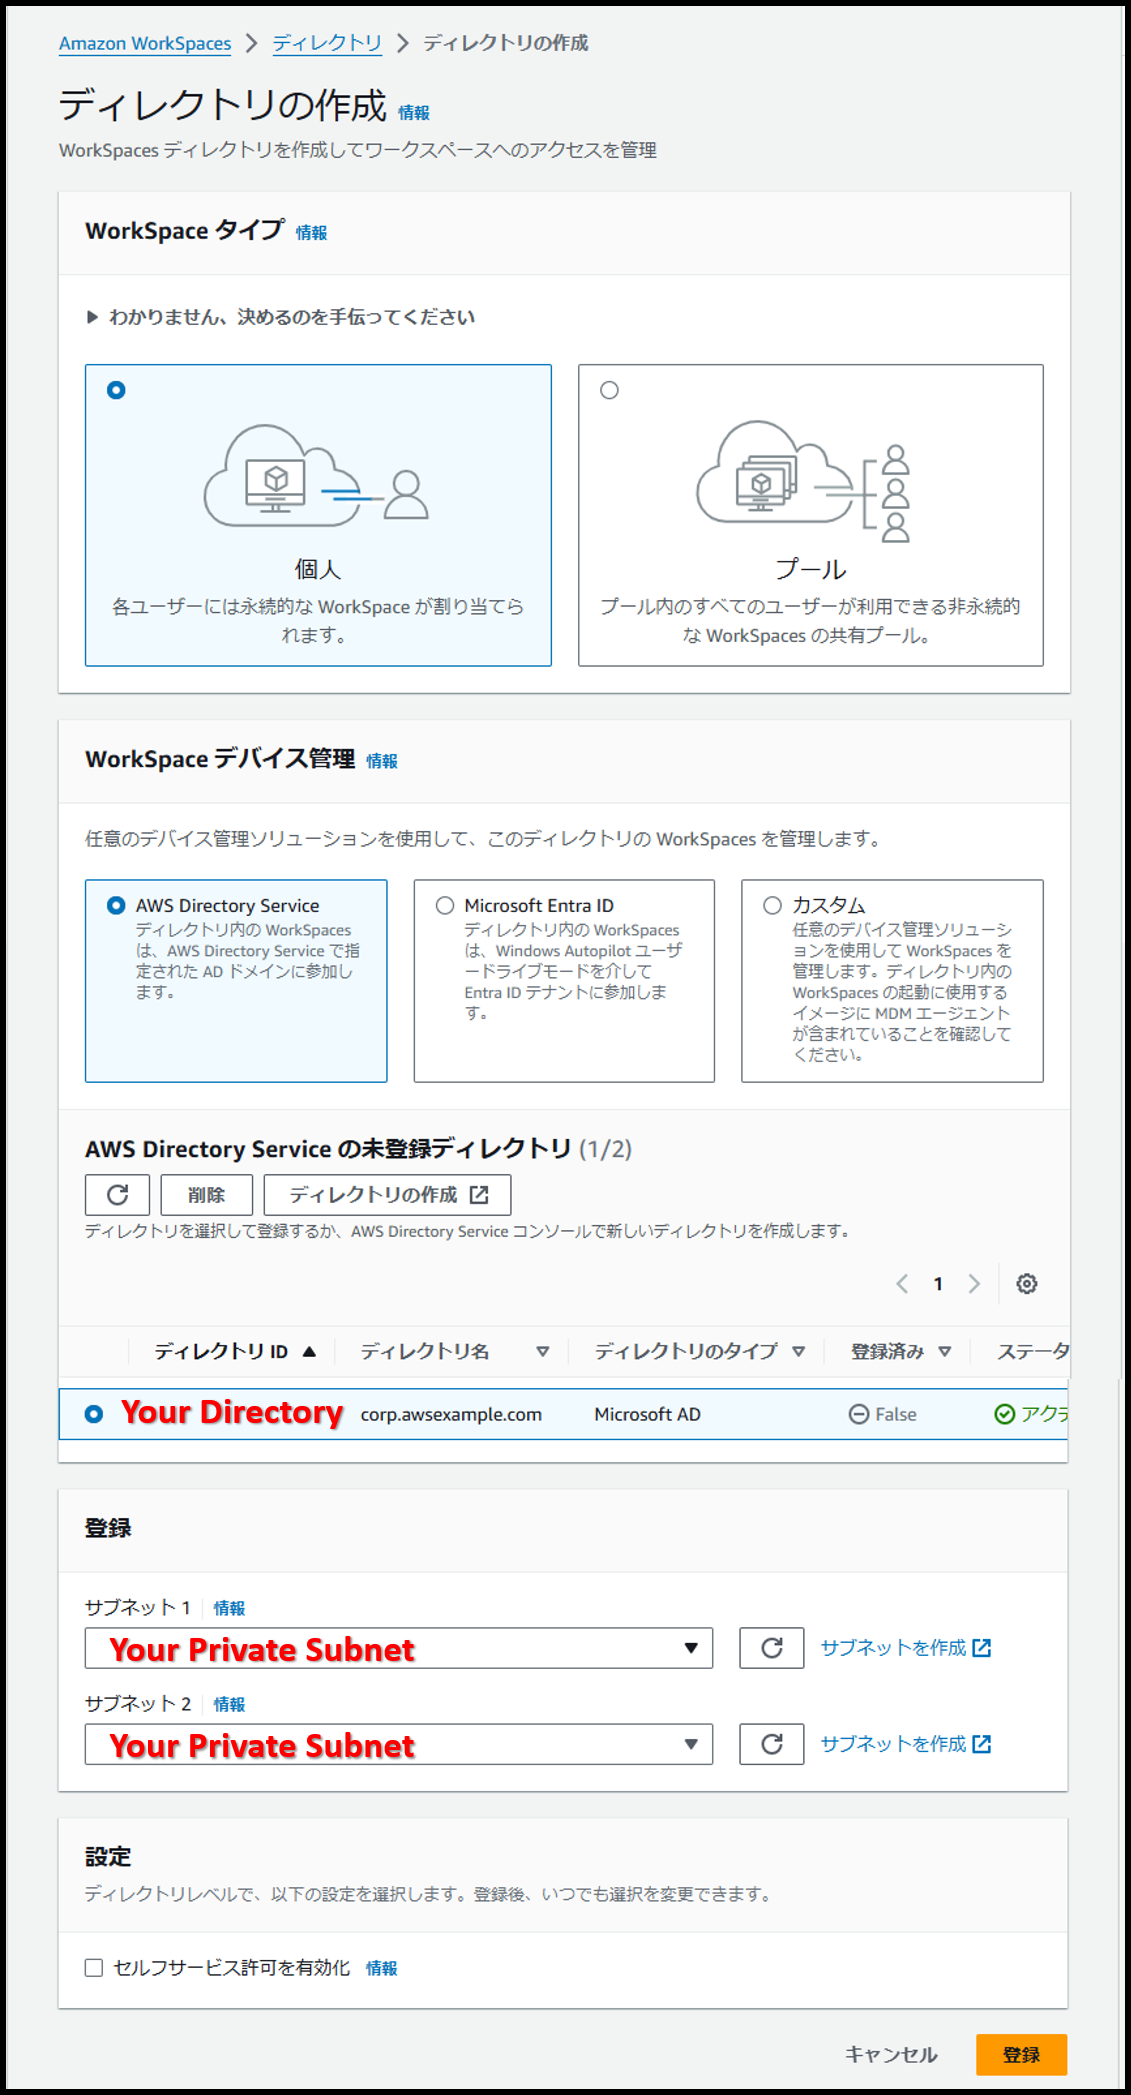Screen dimensions: 1131x2095
Task: Click the ディレクトリ名 sort arrow
Action: click(543, 1352)
